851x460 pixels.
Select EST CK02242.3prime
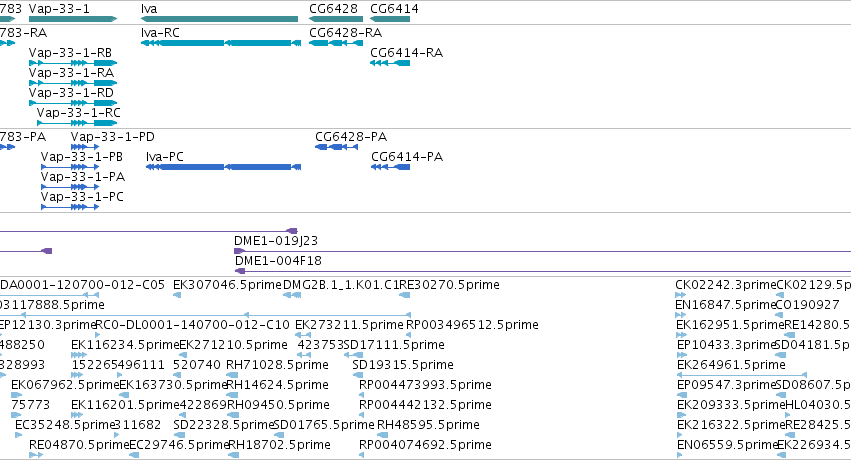pos(726,285)
